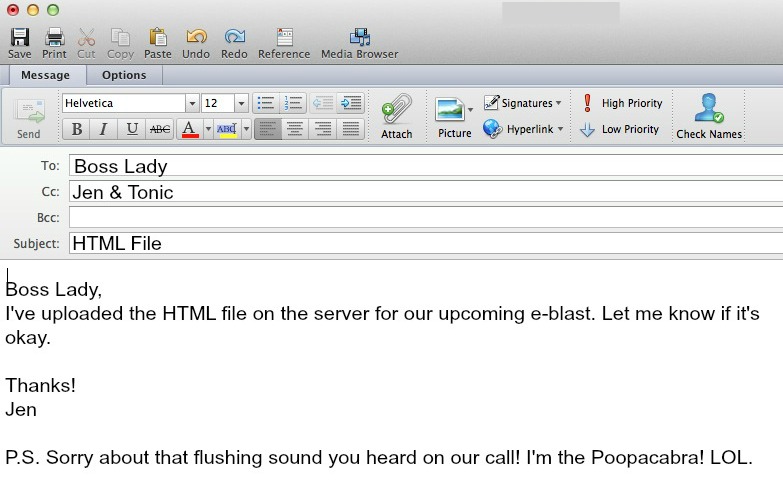Mark message as High Priority
This screenshot has width=783, height=497.
tap(621, 103)
